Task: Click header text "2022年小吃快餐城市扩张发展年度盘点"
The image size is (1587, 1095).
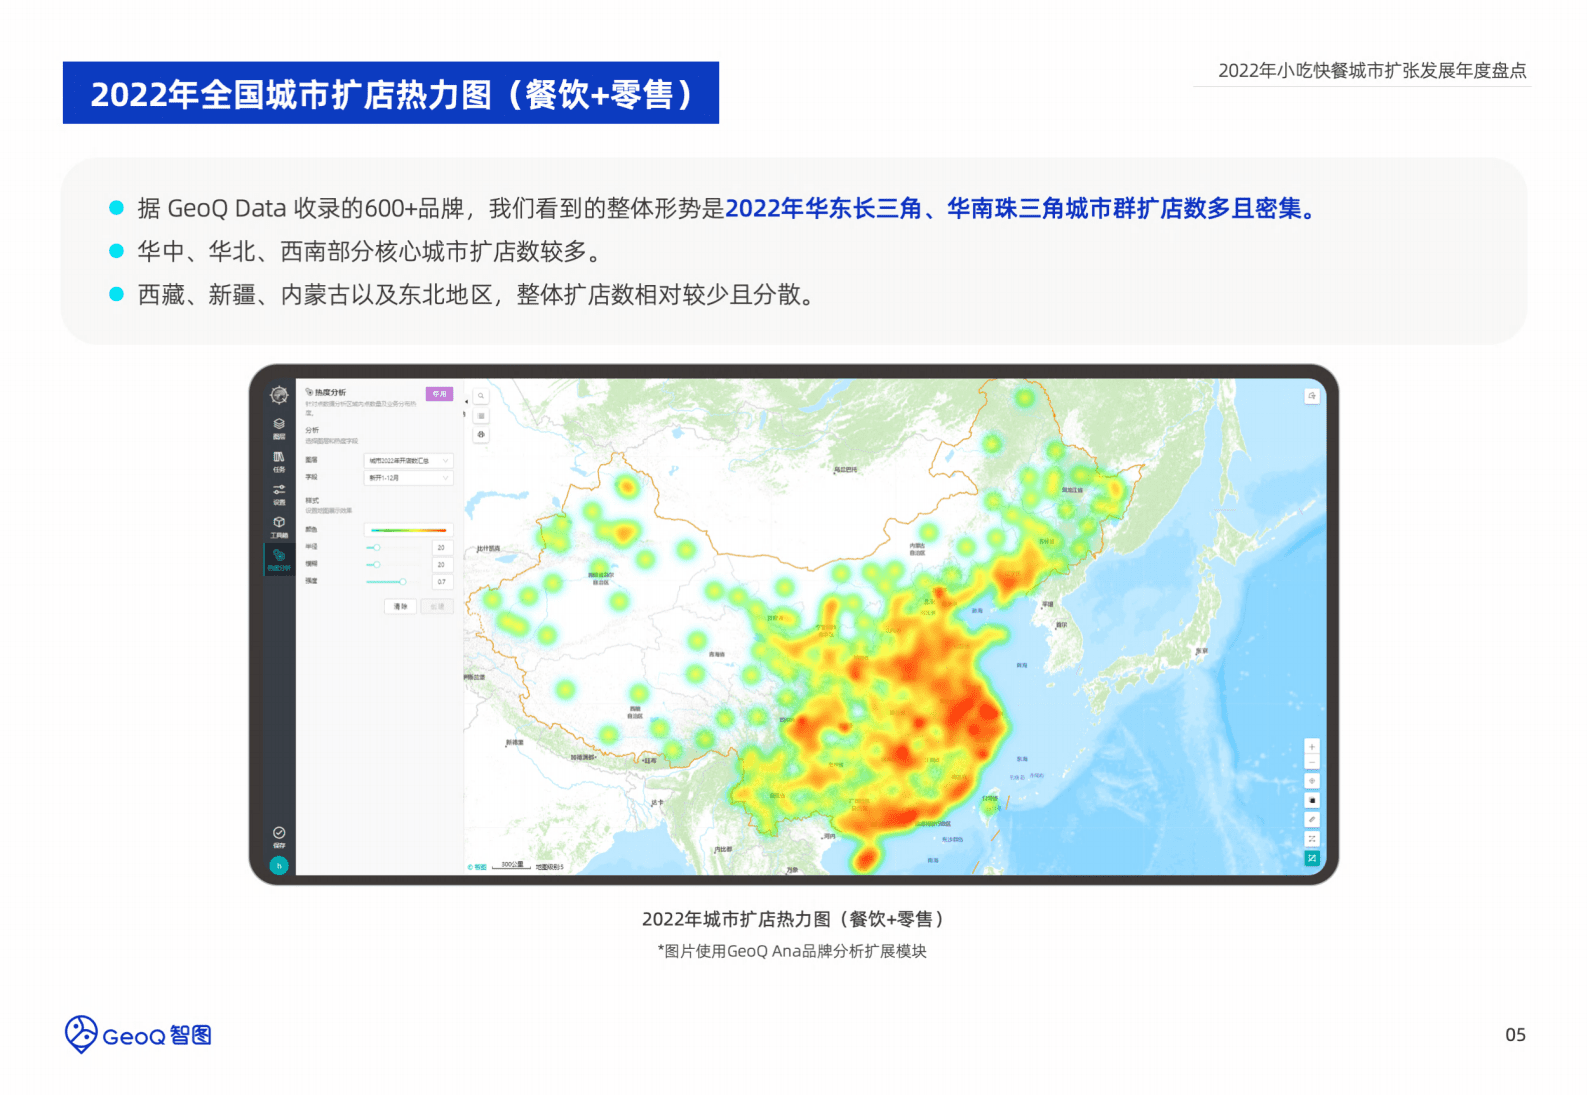Action: (x=1372, y=71)
